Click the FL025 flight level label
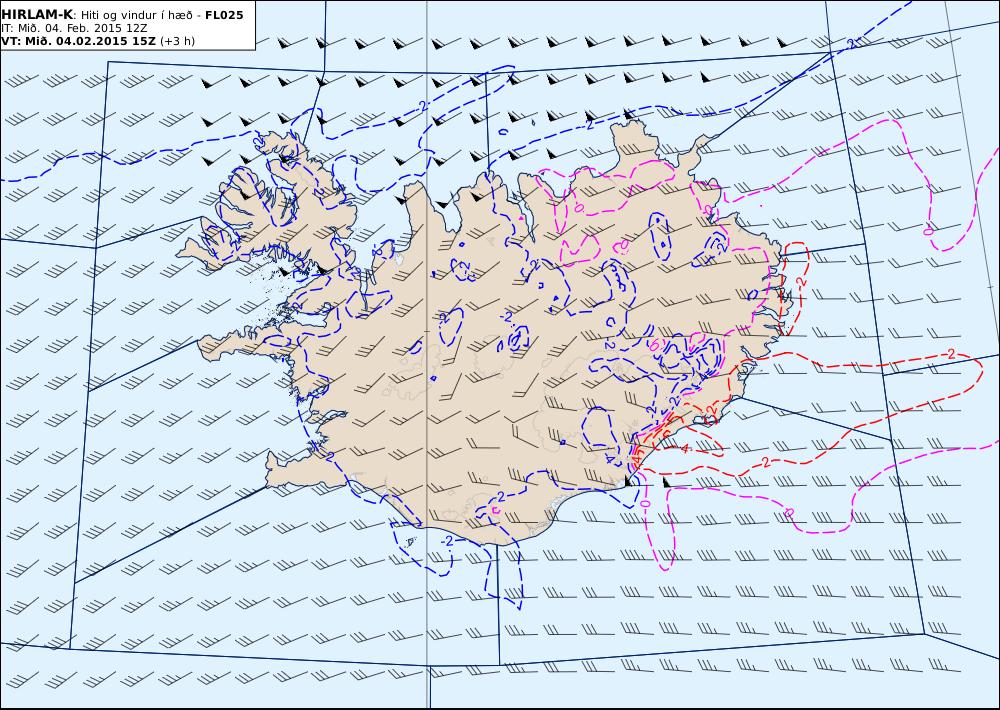The height and width of the screenshot is (710, 1000). coord(224,15)
